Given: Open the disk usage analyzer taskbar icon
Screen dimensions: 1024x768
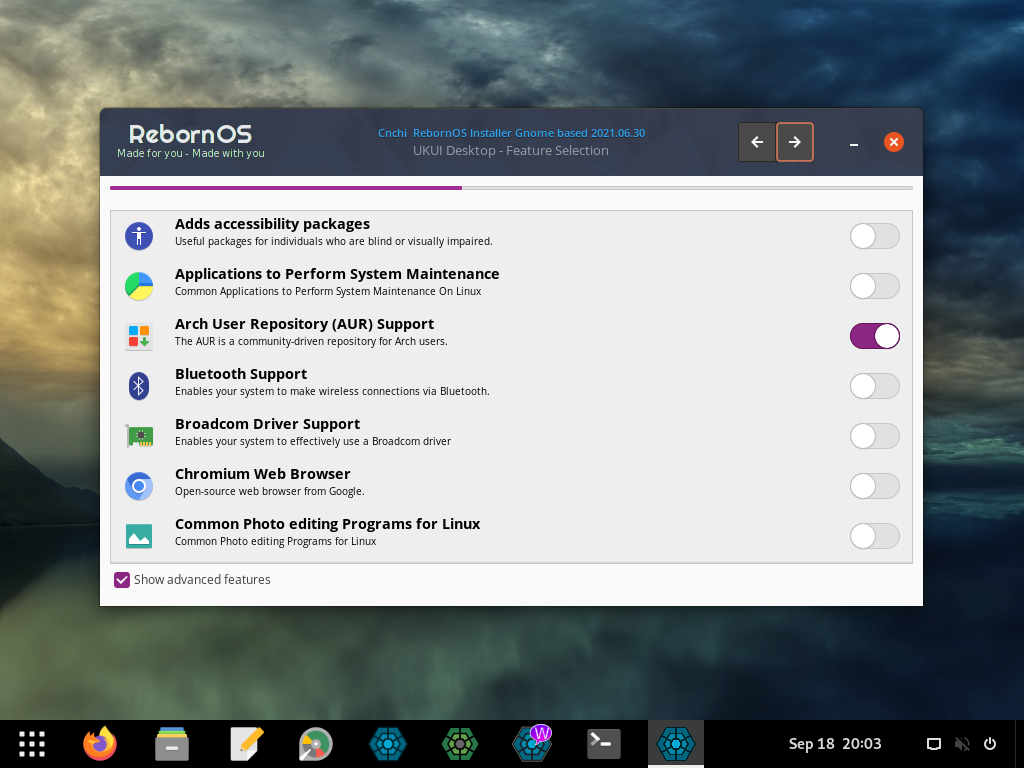Looking at the screenshot, I should click(316, 744).
